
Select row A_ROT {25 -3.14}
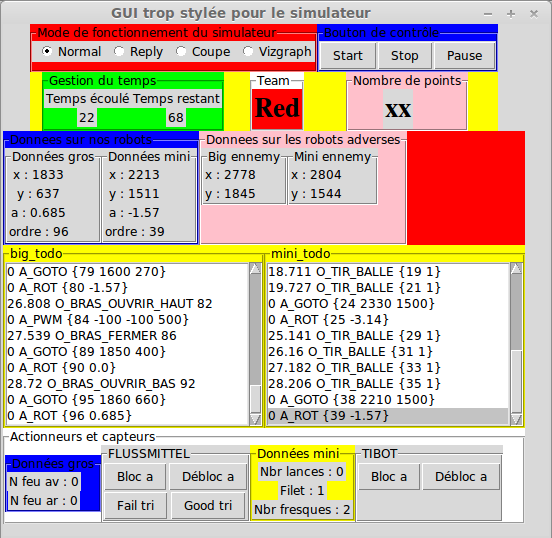[388, 320]
